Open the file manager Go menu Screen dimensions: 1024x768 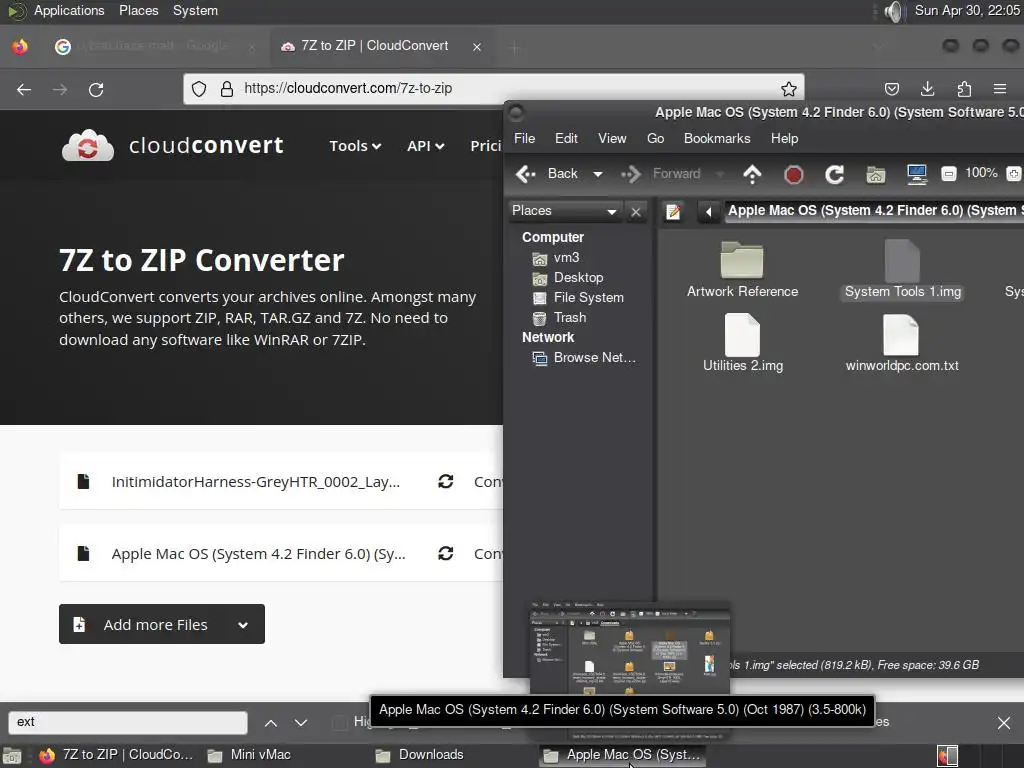coord(655,138)
